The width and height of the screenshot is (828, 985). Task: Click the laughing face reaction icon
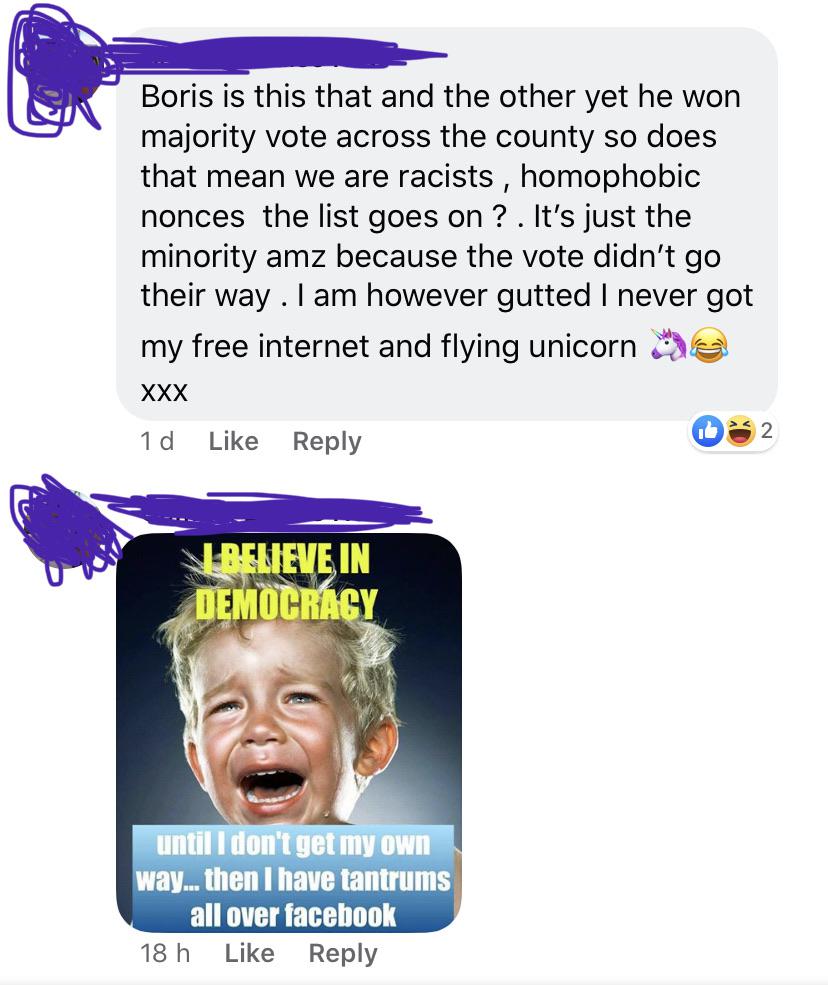739,431
